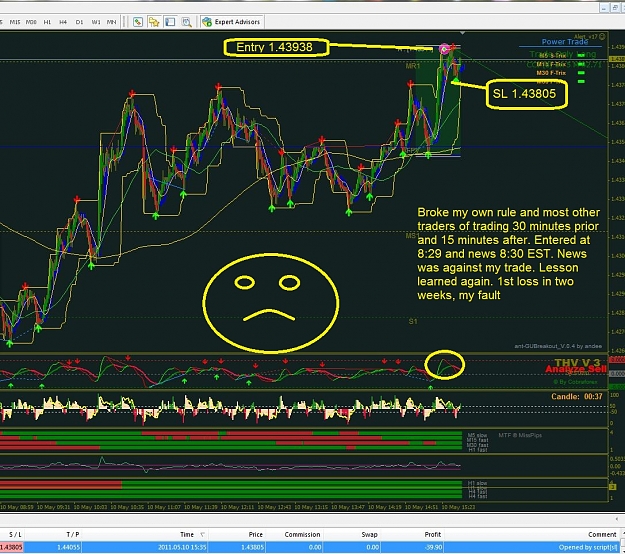Click the 'M30 F-Trix' indicator label

click(x=551, y=73)
